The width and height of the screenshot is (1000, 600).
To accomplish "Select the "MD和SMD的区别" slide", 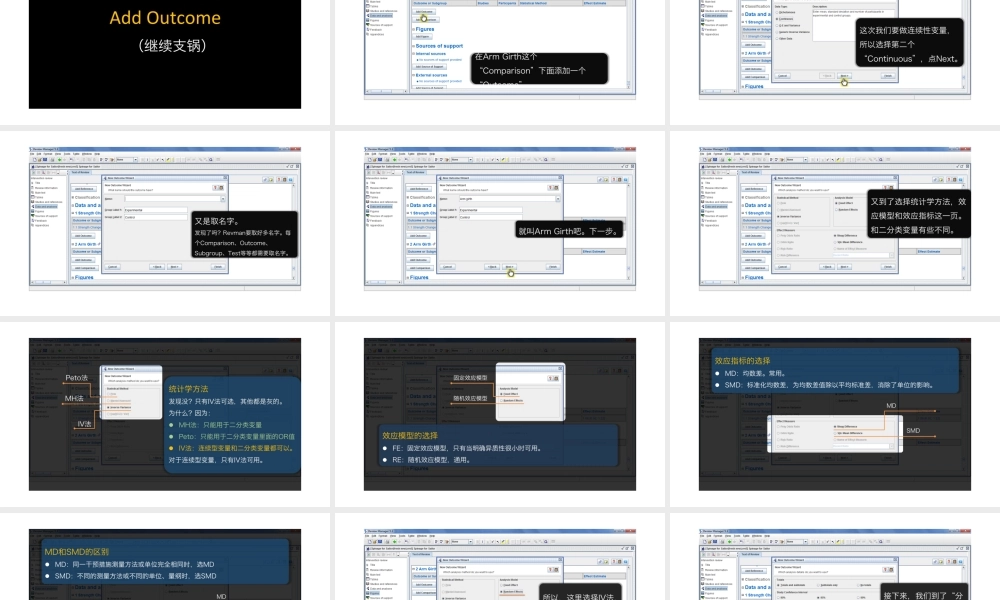I will [x=165, y=565].
